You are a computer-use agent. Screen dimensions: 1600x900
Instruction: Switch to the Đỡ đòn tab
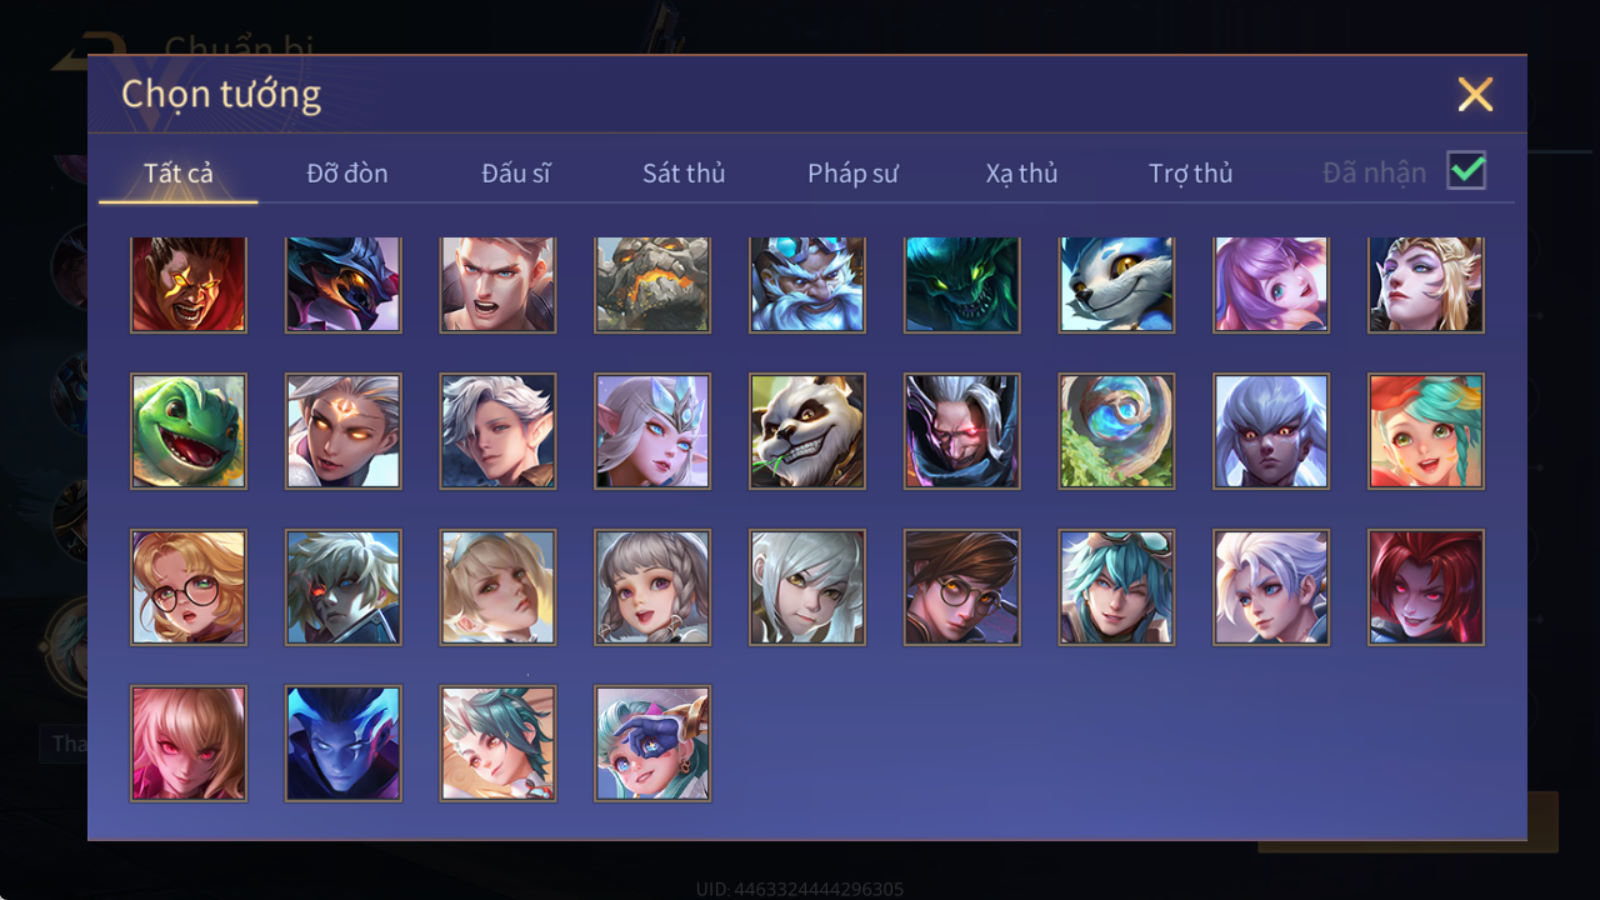click(347, 173)
